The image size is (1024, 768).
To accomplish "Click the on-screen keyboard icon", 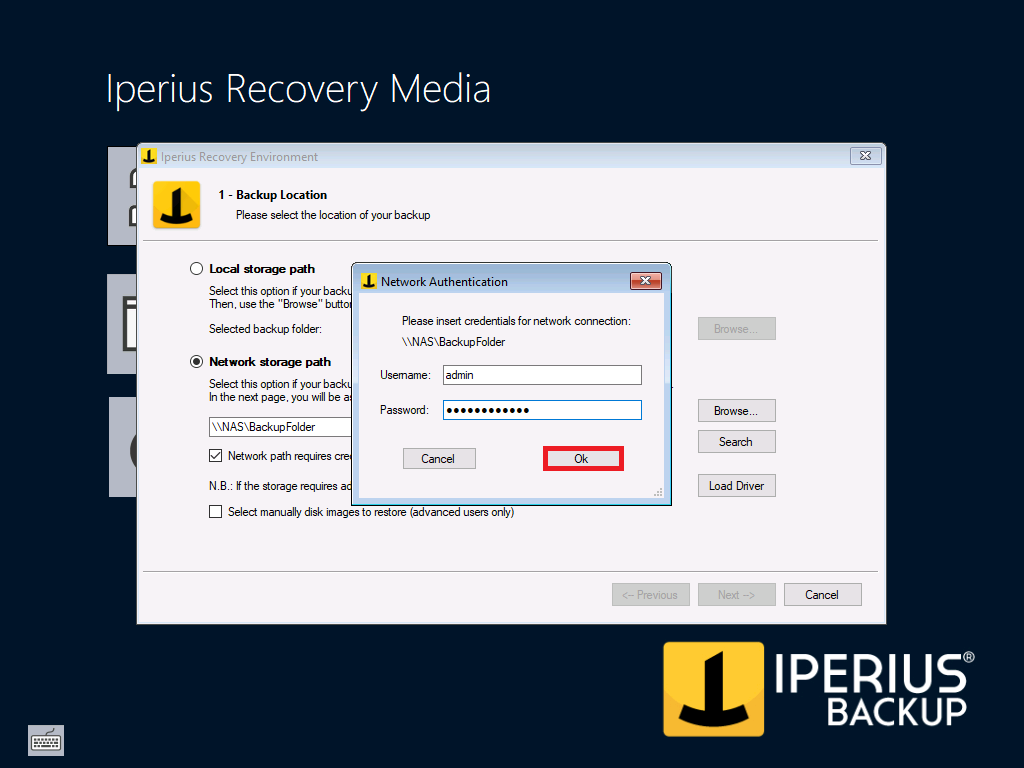I will (x=46, y=741).
